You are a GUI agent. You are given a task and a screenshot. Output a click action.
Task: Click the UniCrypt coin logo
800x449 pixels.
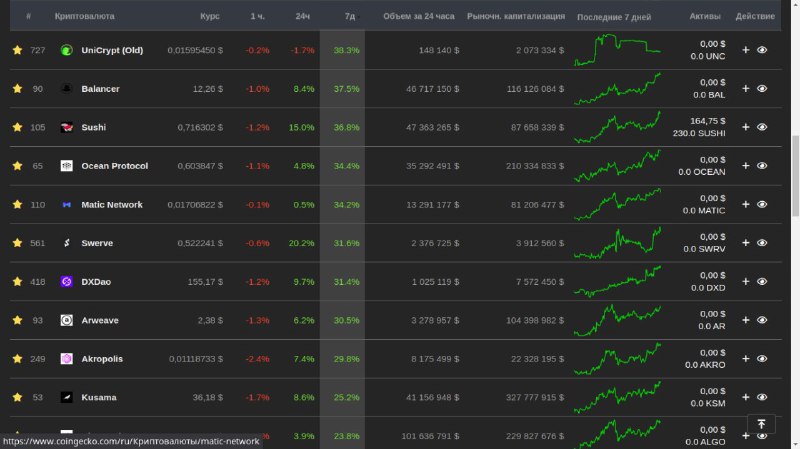coord(66,50)
